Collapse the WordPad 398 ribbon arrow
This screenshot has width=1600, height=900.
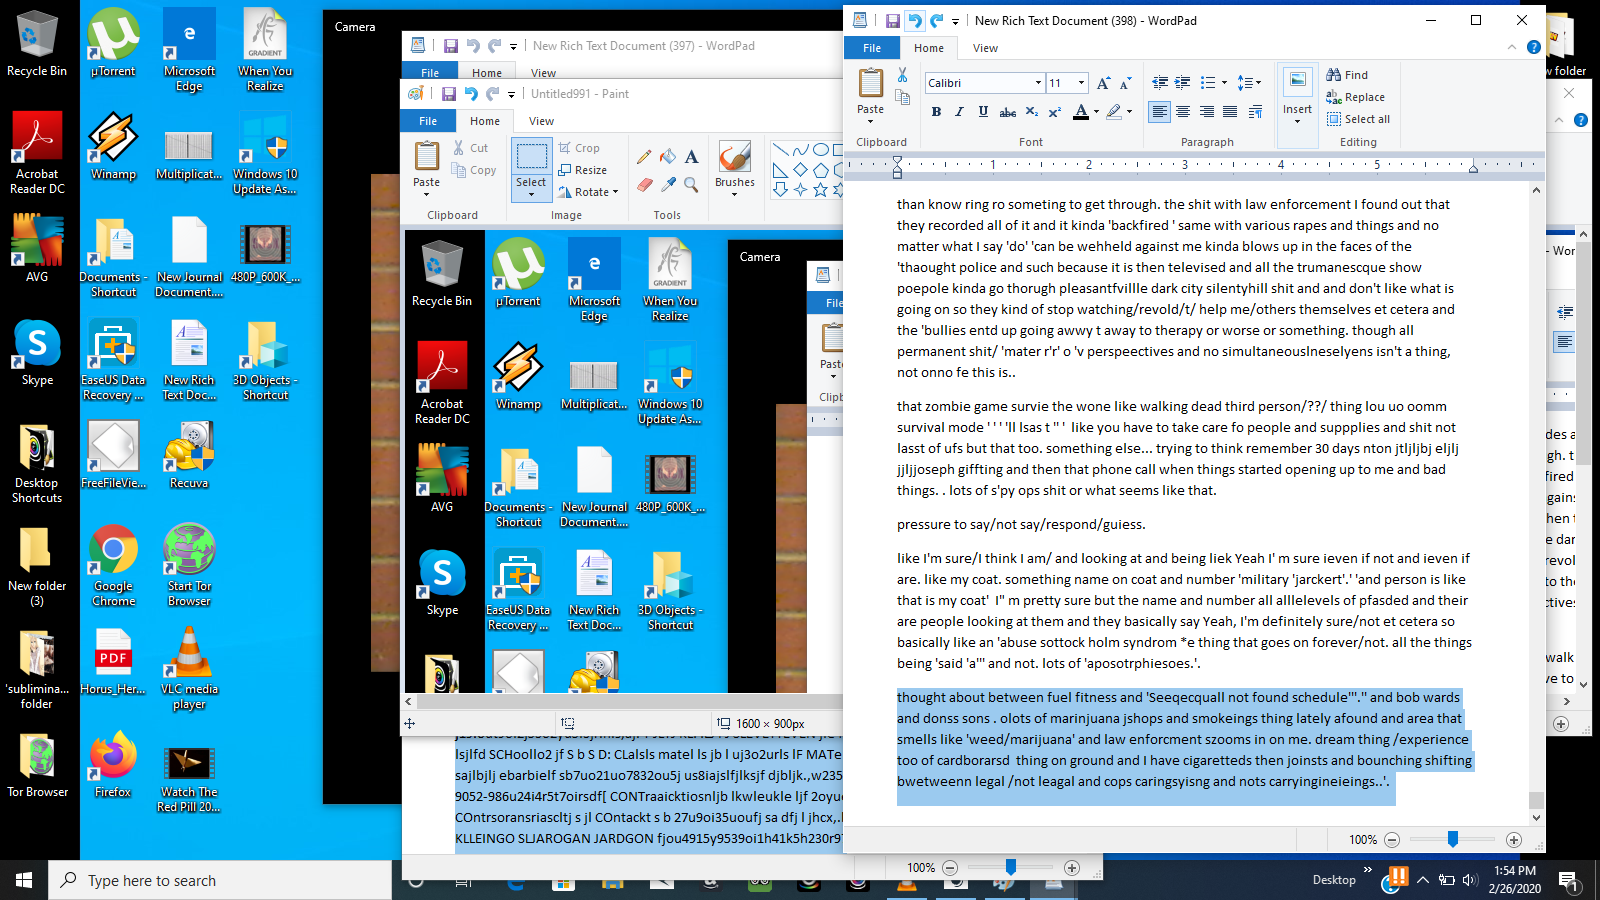point(1512,47)
